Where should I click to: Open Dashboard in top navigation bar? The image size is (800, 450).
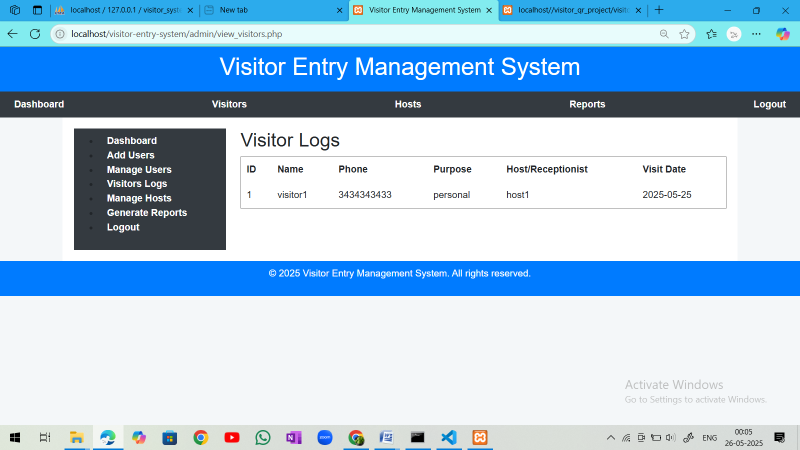(x=39, y=104)
